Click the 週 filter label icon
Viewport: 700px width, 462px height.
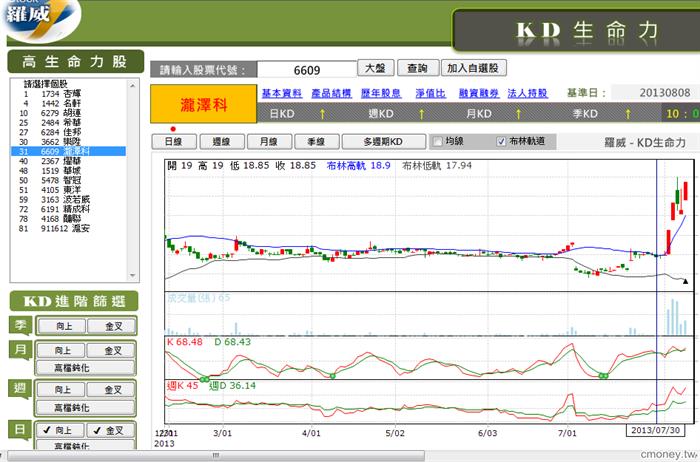pyautogui.click(x=20, y=389)
